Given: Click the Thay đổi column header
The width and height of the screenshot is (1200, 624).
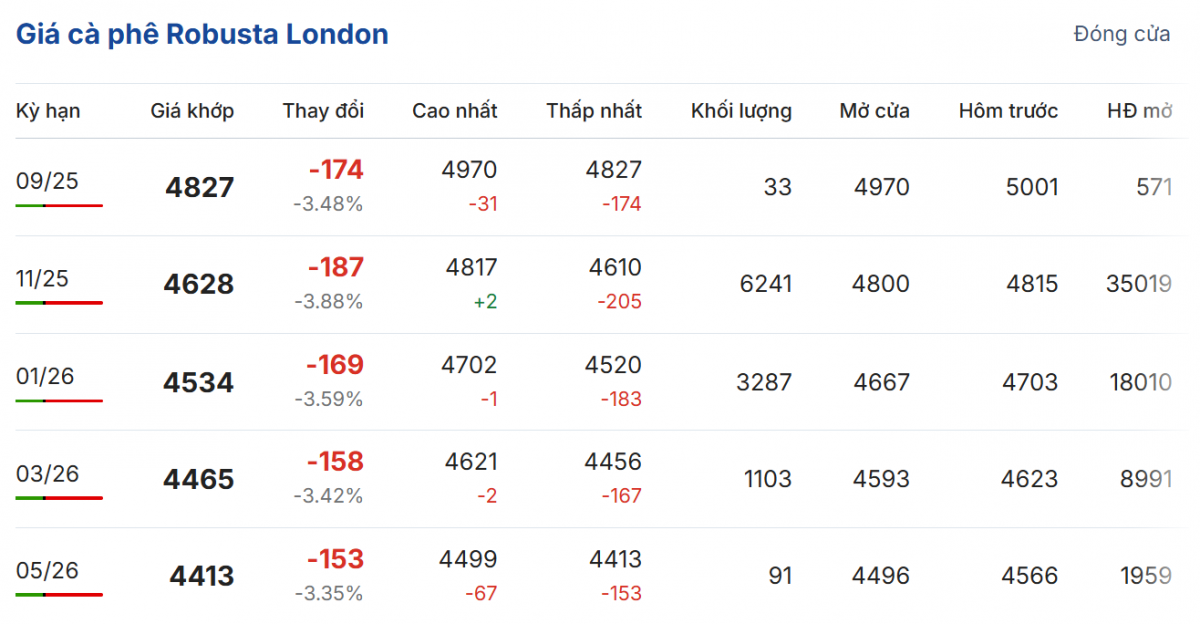Looking at the screenshot, I should point(323,111).
